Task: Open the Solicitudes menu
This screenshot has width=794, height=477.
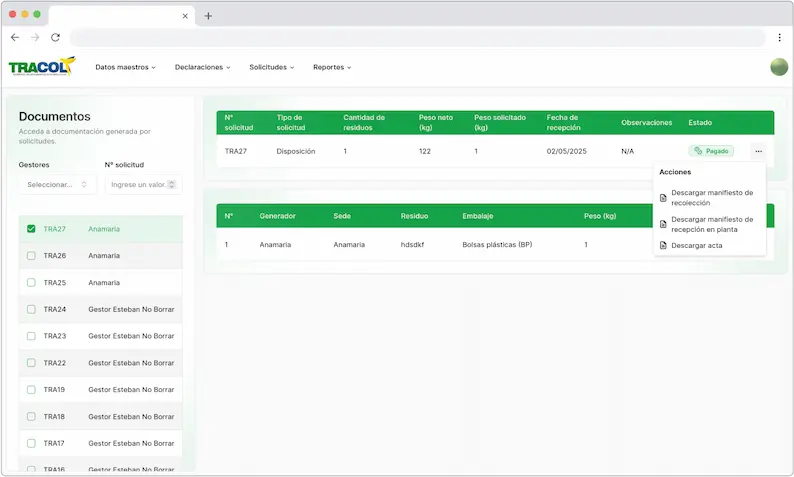Action: point(271,67)
